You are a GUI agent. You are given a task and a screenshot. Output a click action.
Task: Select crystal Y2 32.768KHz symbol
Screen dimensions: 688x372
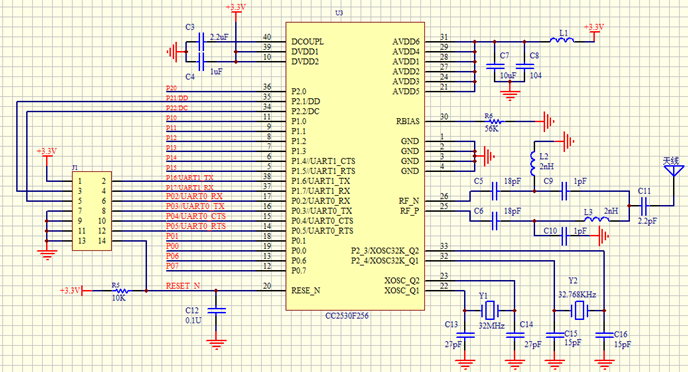point(579,311)
